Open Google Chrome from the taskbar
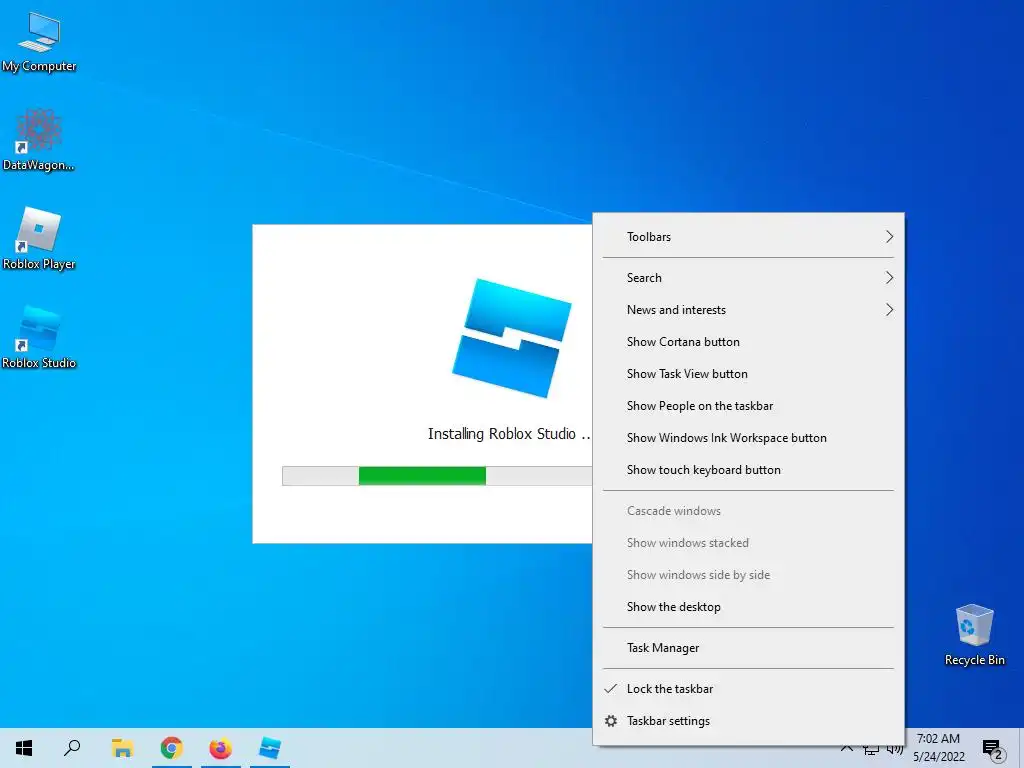Screen dimensions: 1024x768 pos(171,748)
